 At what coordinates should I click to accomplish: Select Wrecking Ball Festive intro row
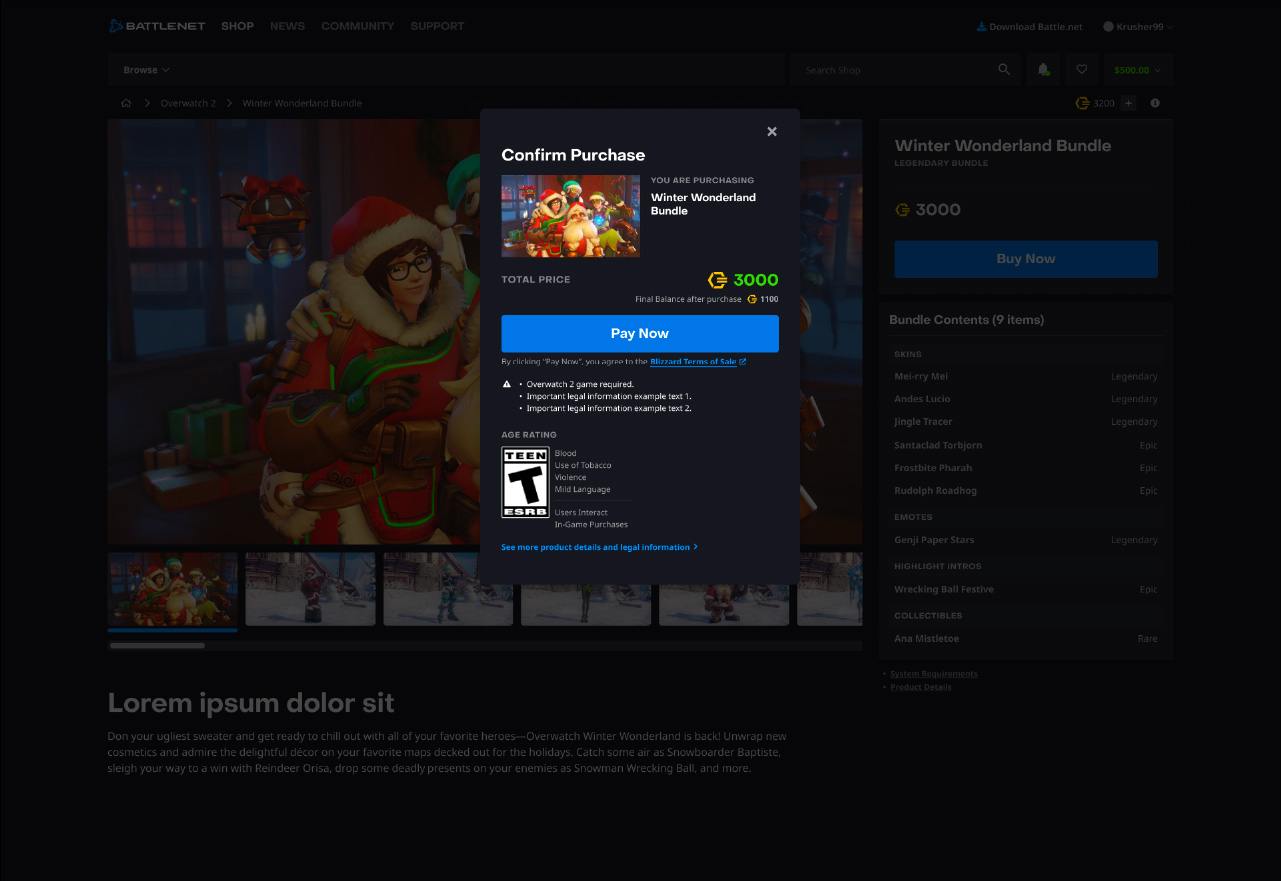1026,589
